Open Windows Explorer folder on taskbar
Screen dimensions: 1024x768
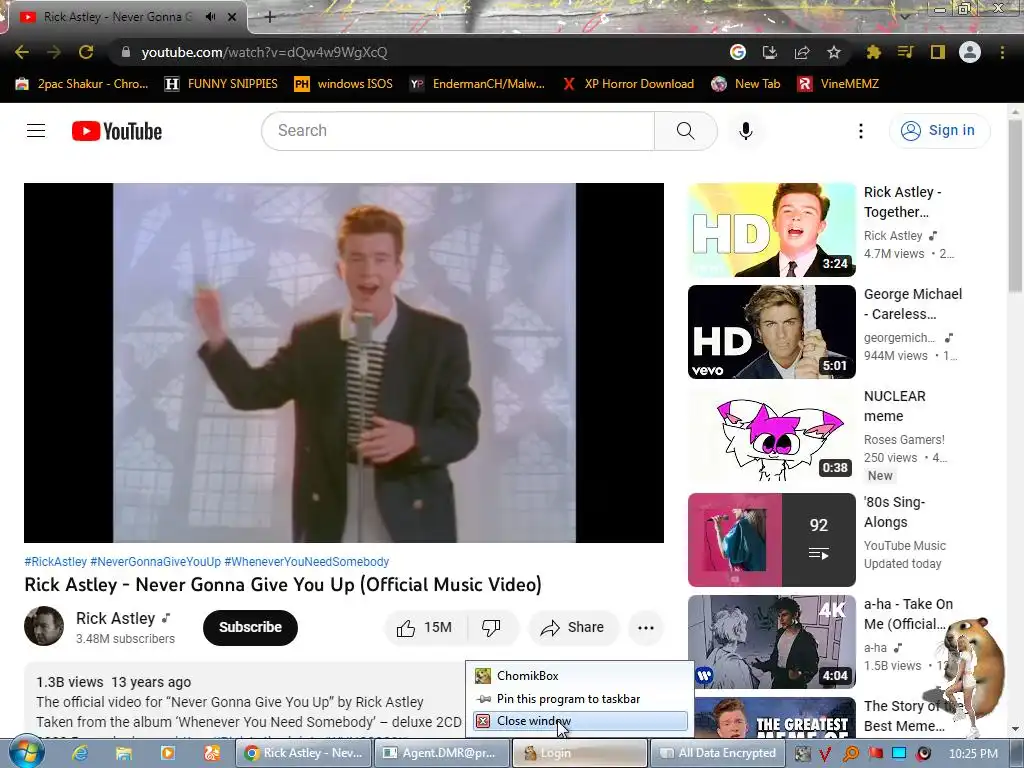click(x=123, y=753)
